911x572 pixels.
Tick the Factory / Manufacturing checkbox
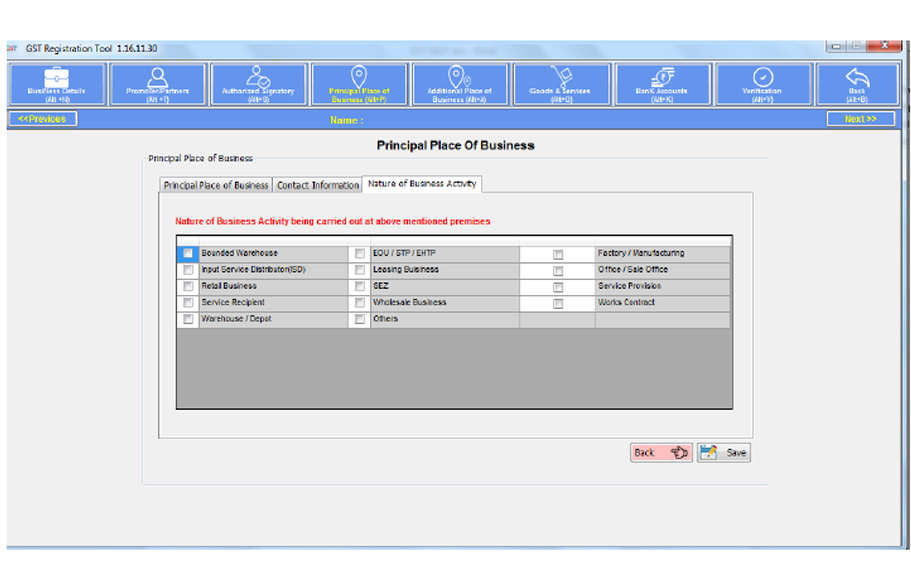[558, 255]
